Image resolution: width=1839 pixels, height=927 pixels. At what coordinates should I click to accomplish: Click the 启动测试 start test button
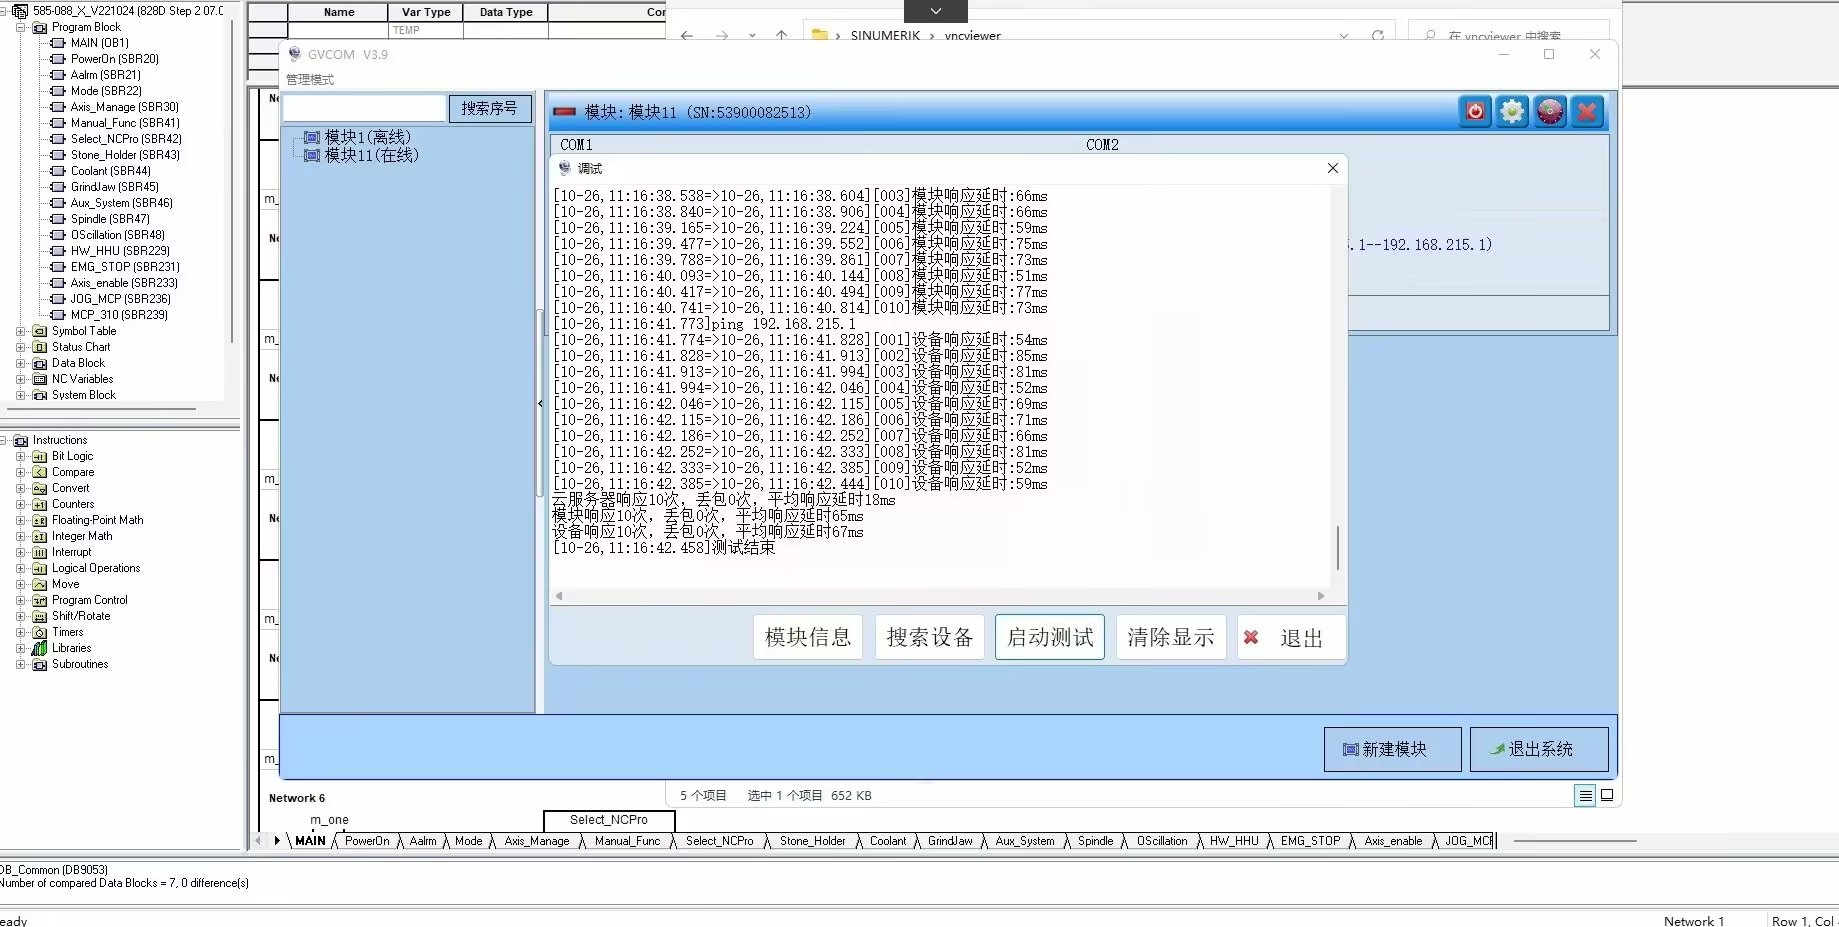1049,637
